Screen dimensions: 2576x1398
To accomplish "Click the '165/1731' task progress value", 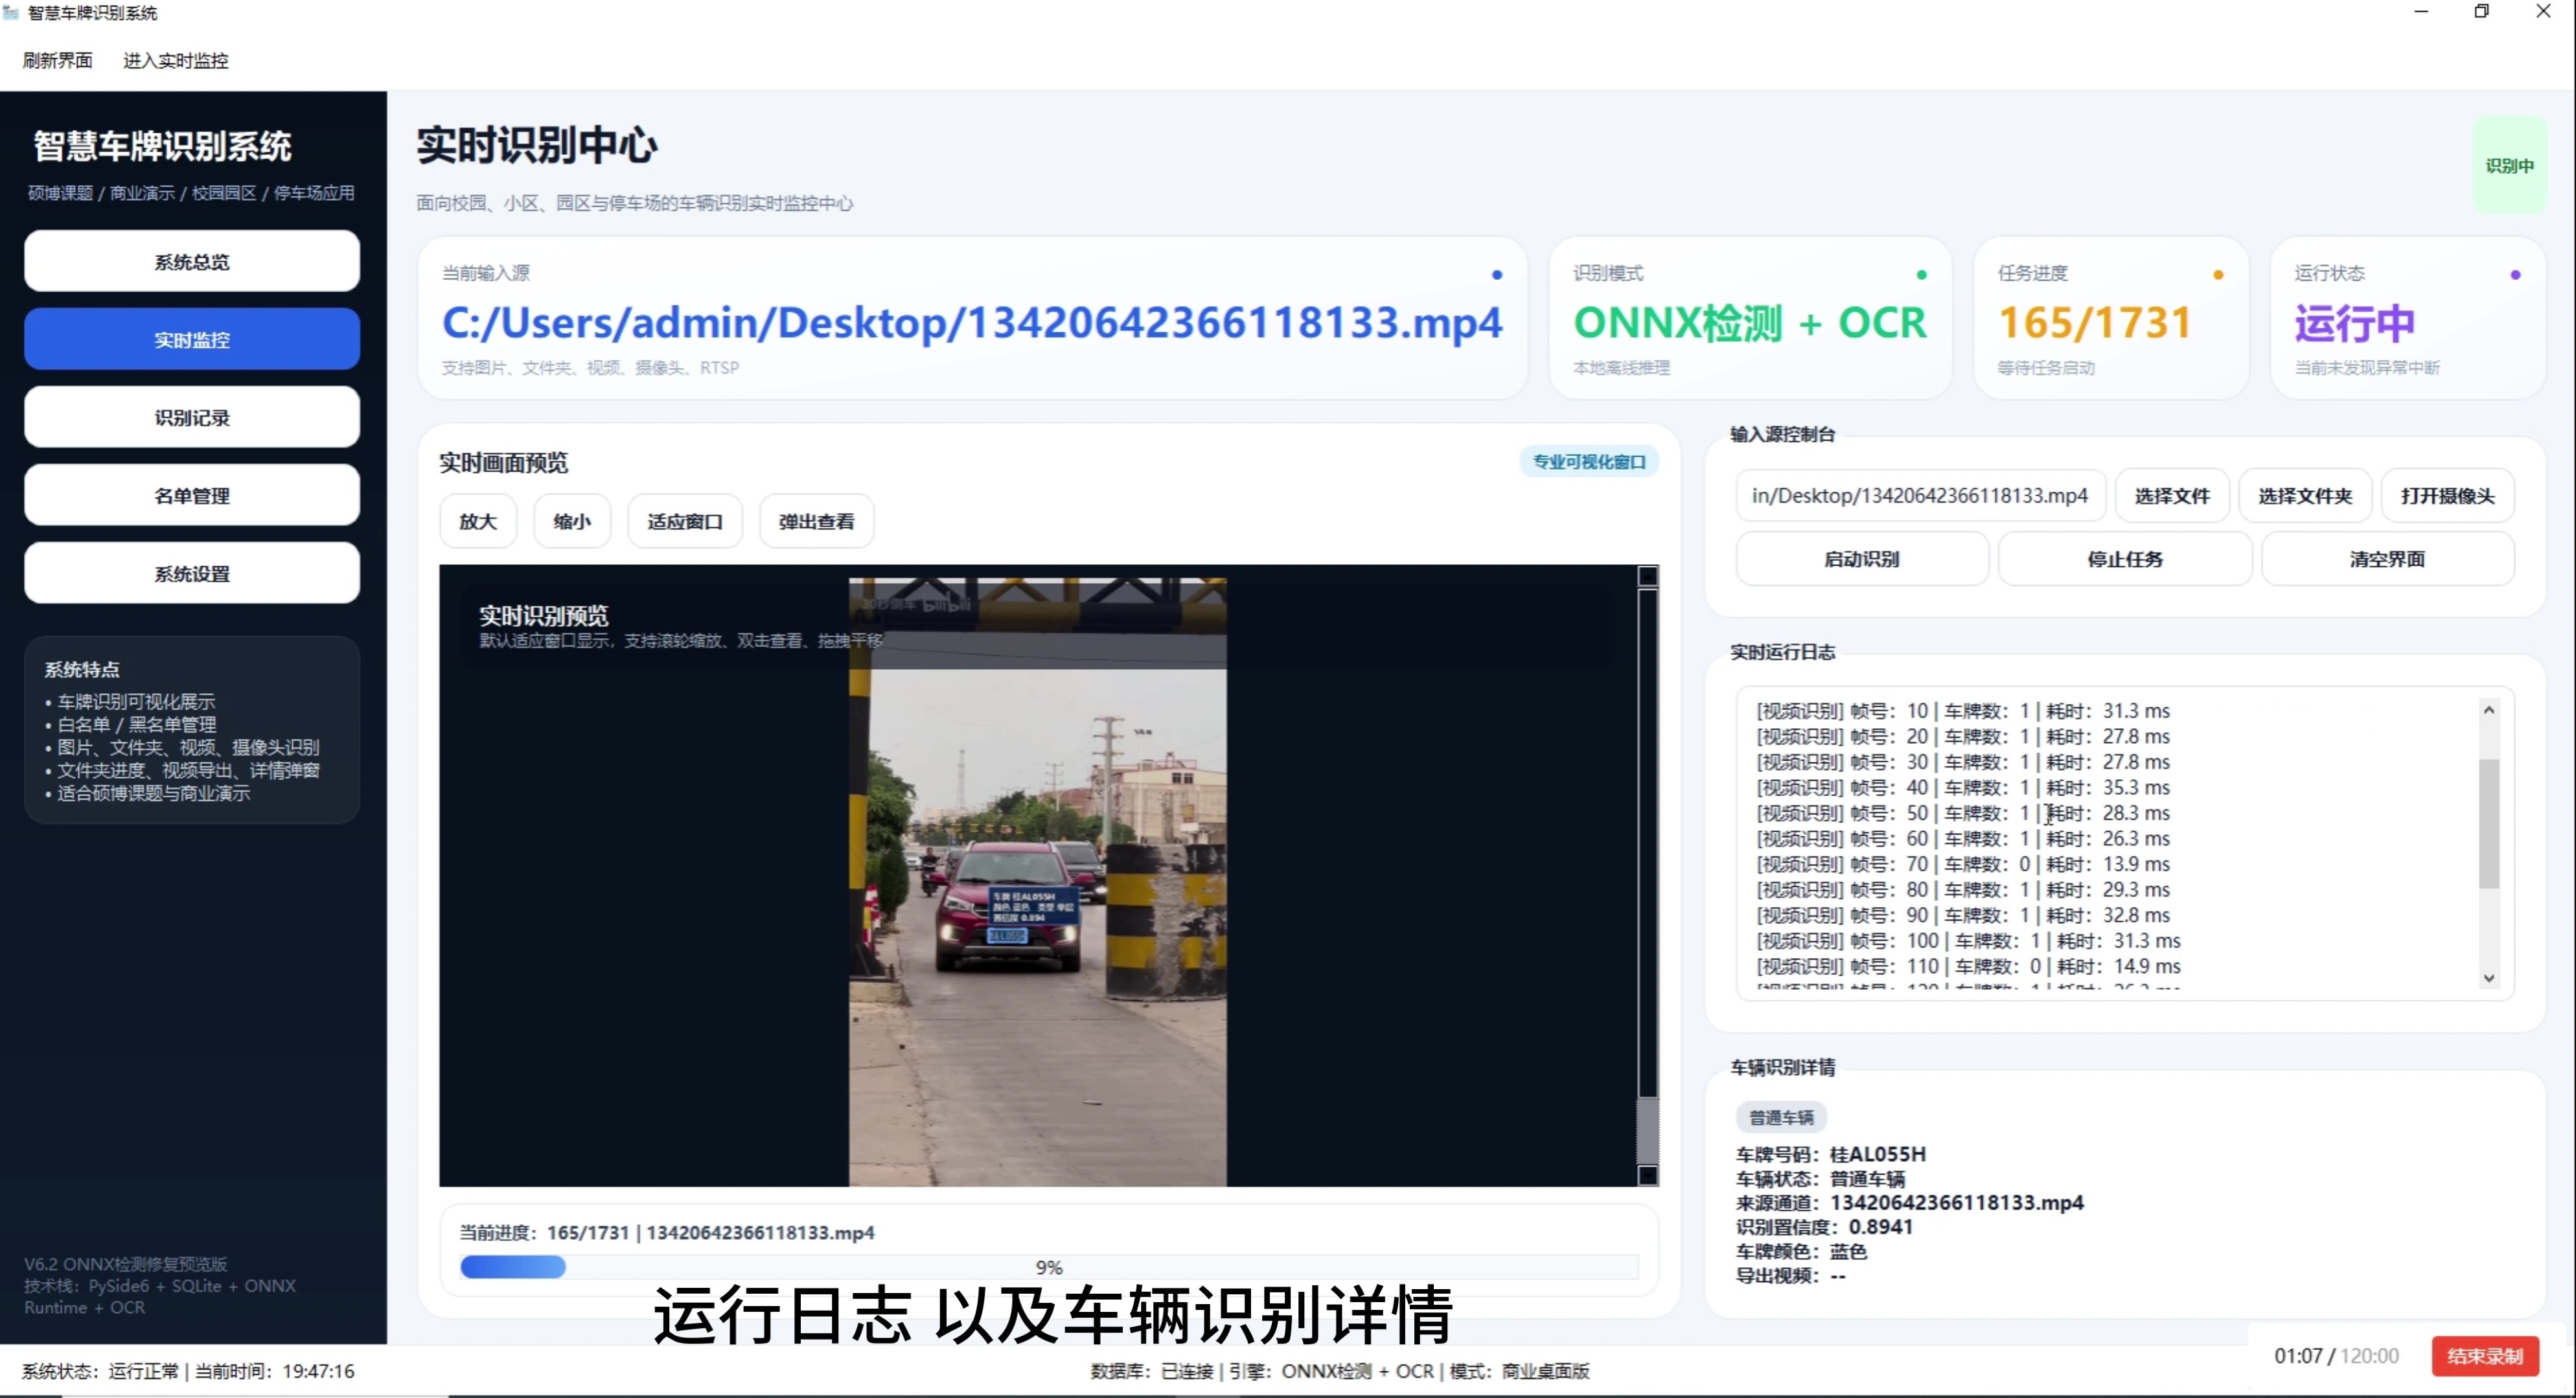I will [2095, 323].
